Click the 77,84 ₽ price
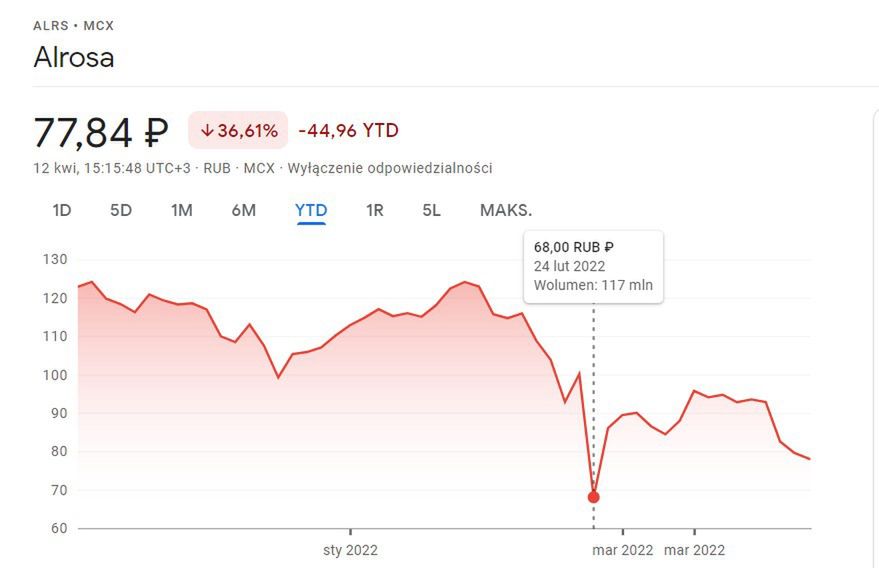The width and height of the screenshot is (879, 568). tap(101, 132)
